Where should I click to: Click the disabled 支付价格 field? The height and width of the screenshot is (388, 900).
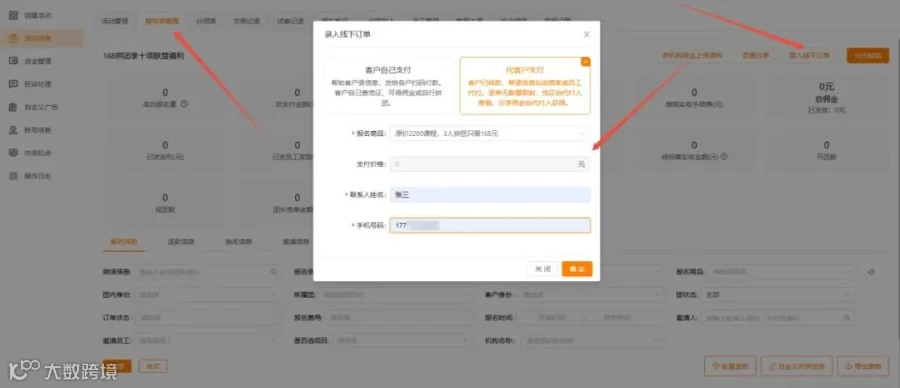(x=490, y=164)
